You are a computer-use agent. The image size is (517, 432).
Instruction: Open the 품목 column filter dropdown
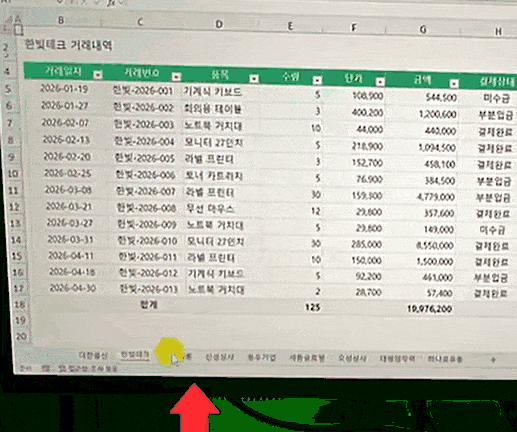coord(254,78)
